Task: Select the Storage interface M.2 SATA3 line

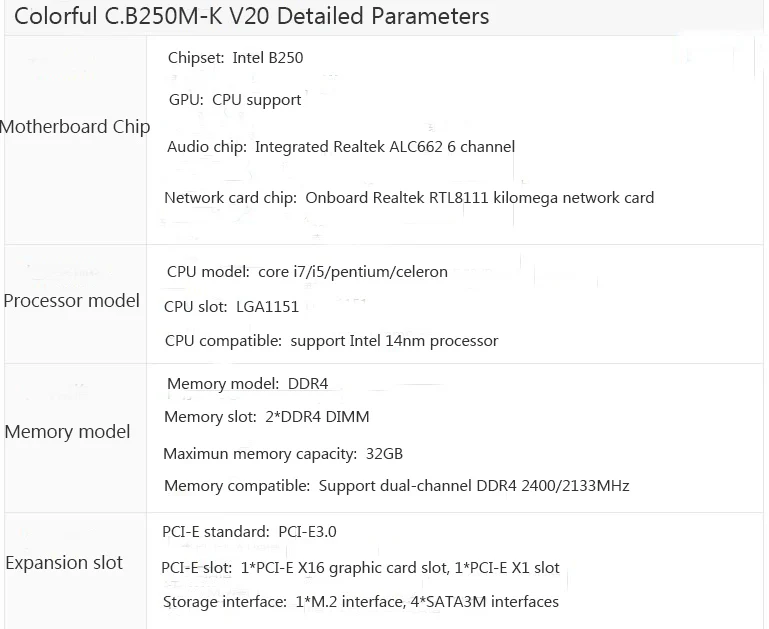Action: click(360, 602)
